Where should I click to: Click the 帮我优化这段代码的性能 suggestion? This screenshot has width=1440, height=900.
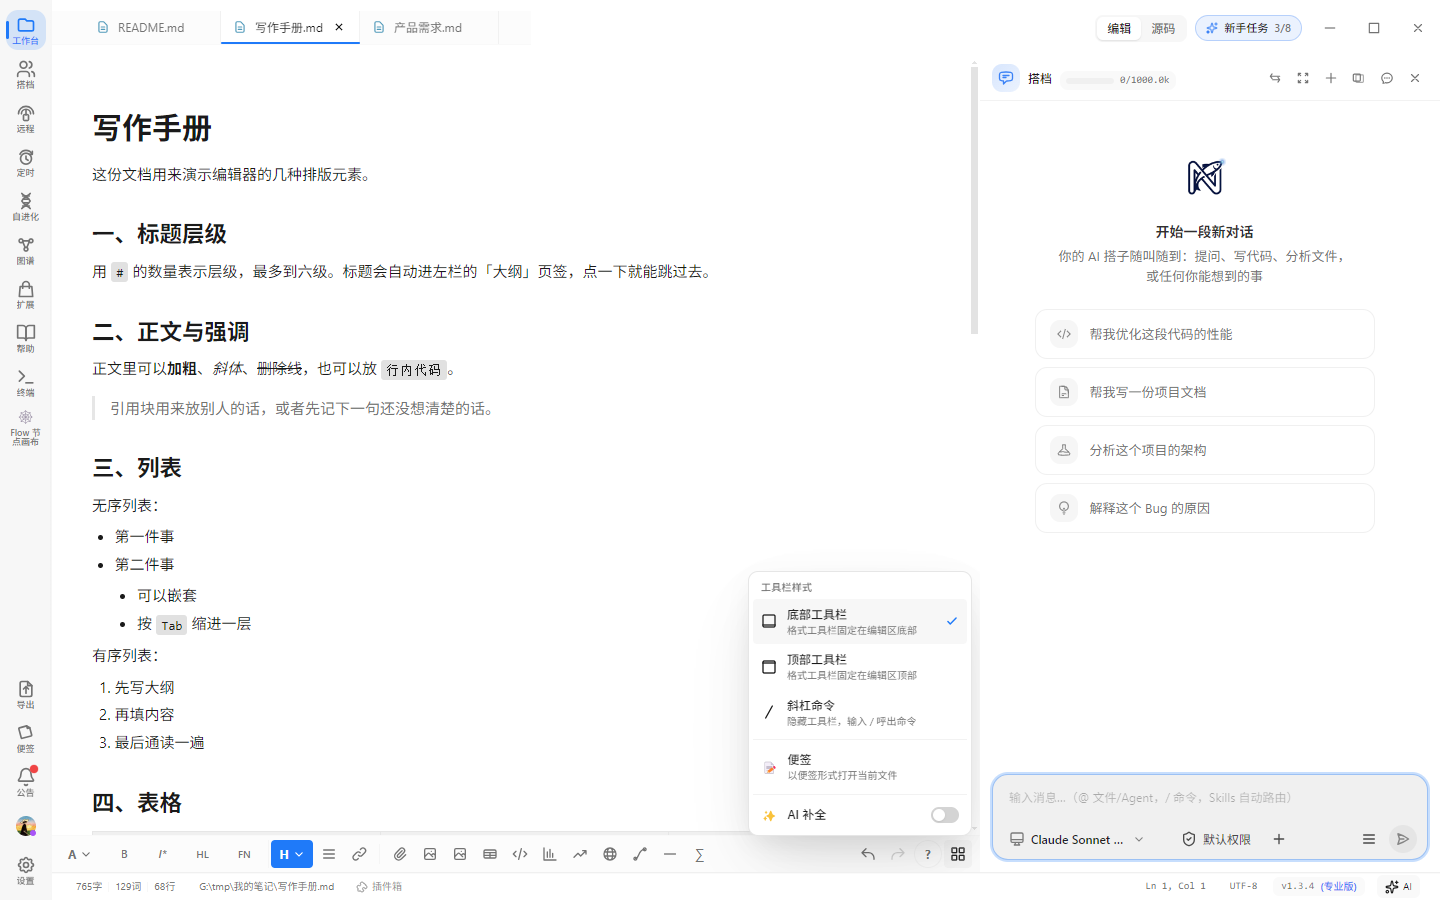(1205, 334)
